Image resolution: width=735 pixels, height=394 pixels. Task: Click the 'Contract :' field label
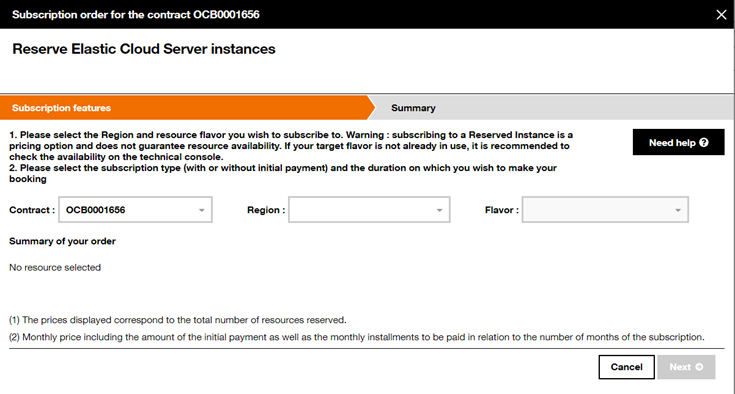click(32, 210)
